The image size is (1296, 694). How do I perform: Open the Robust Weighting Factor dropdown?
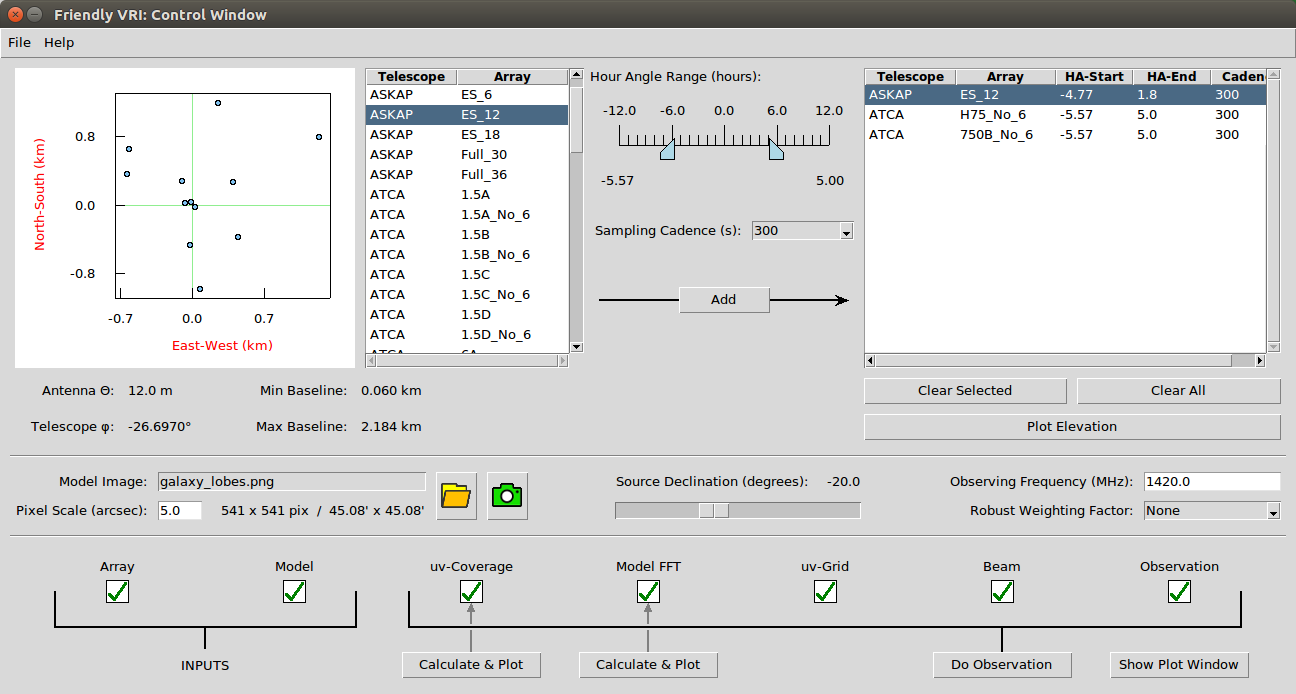(1212, 511)
